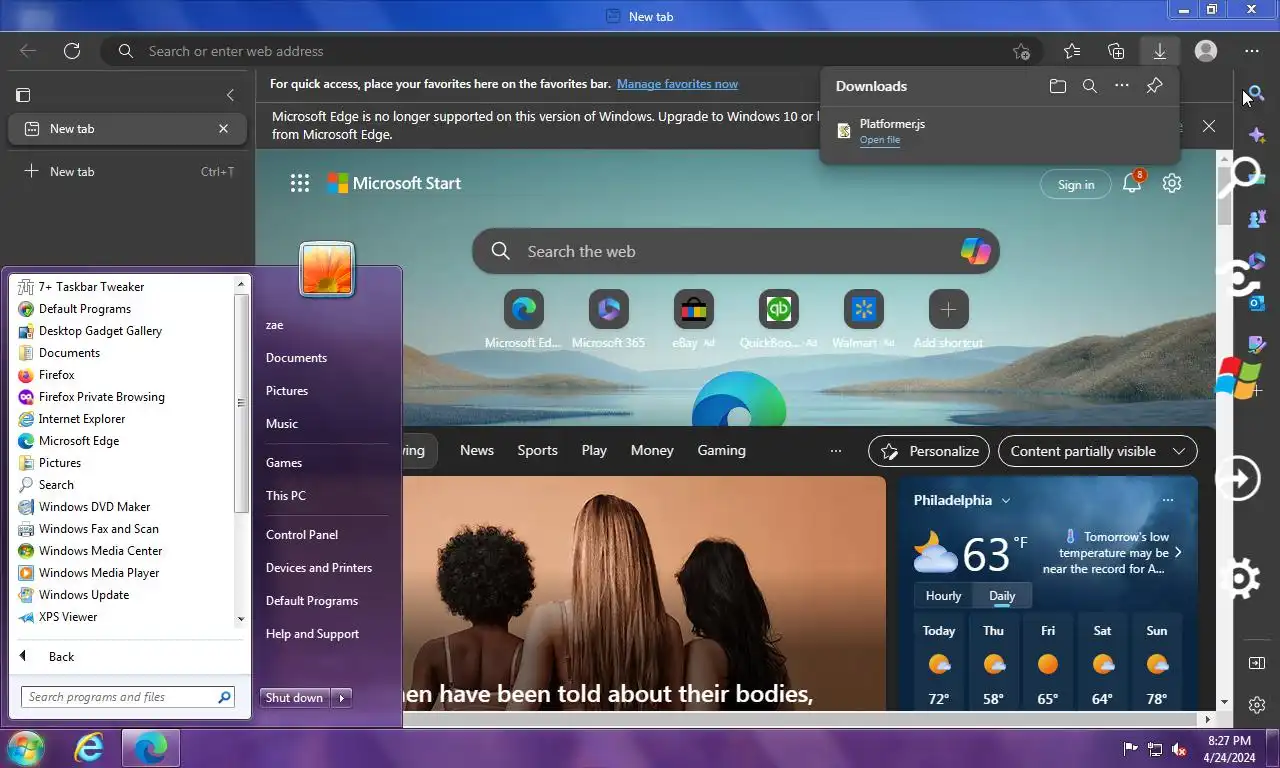The height and width of the screenshot is (768, 1280).
Task: Dismiss the unsupported Windows notification bar
Action: [x=1209, y=126]
